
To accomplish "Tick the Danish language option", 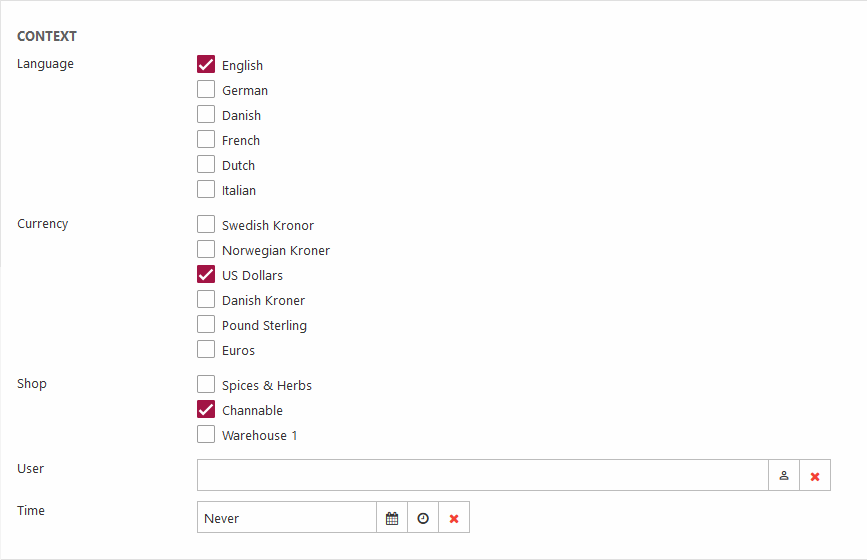I will click(x=206, y=115).
